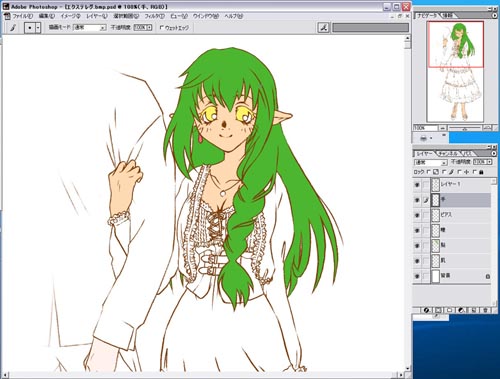
Task: Create new adjustment layer icon
Action: point(462,310)
